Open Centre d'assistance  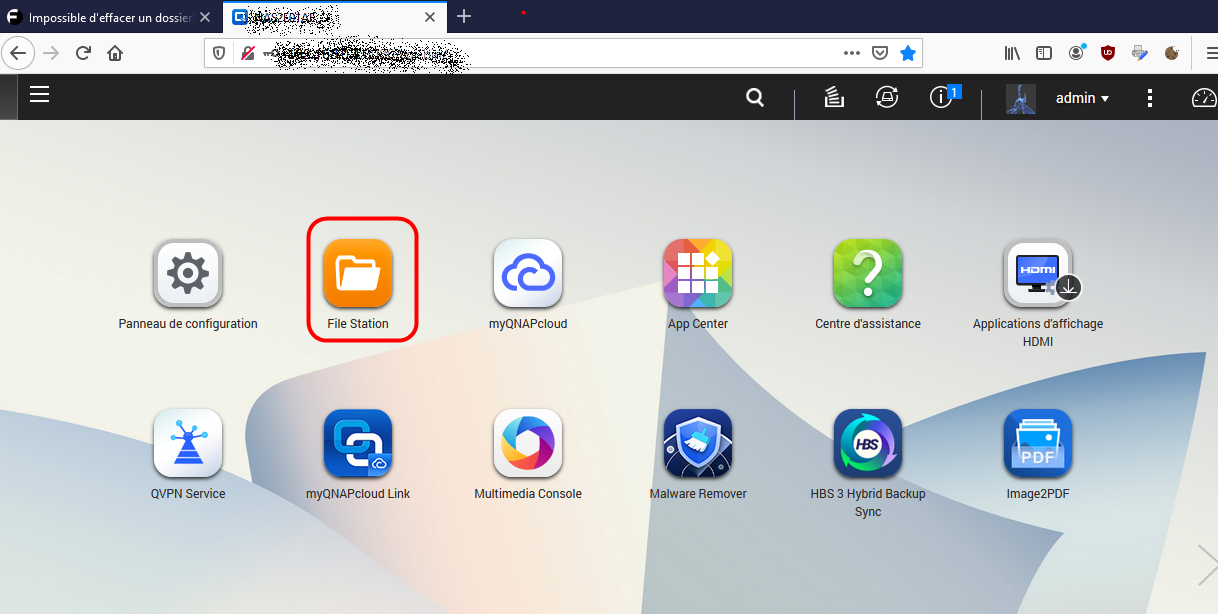coord(868,273)
